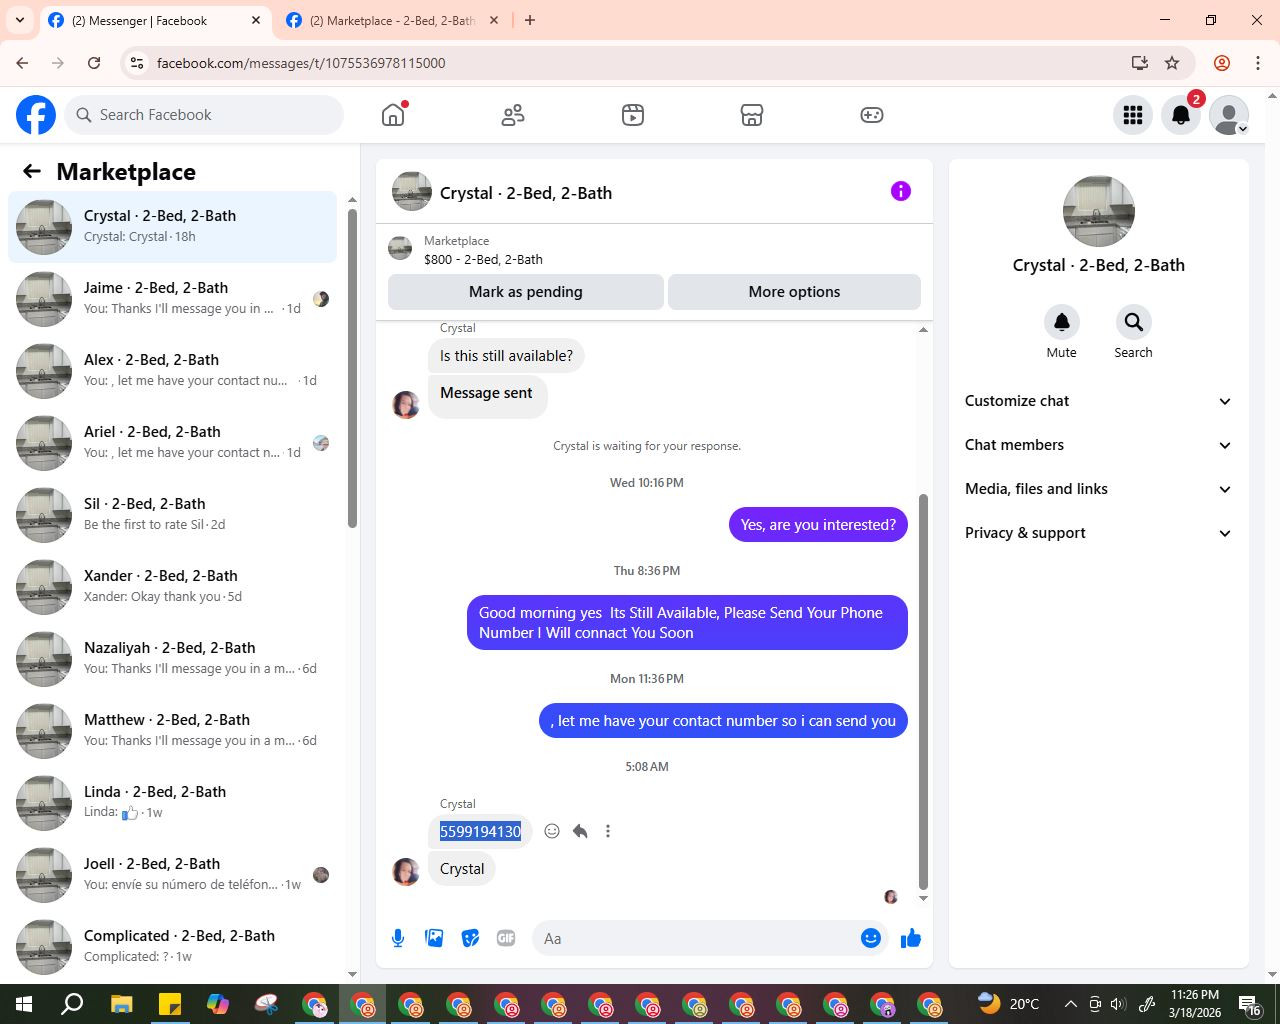Click Mark as pending button
Viewport: 1280px width, 1024px height.
point(526,292)
